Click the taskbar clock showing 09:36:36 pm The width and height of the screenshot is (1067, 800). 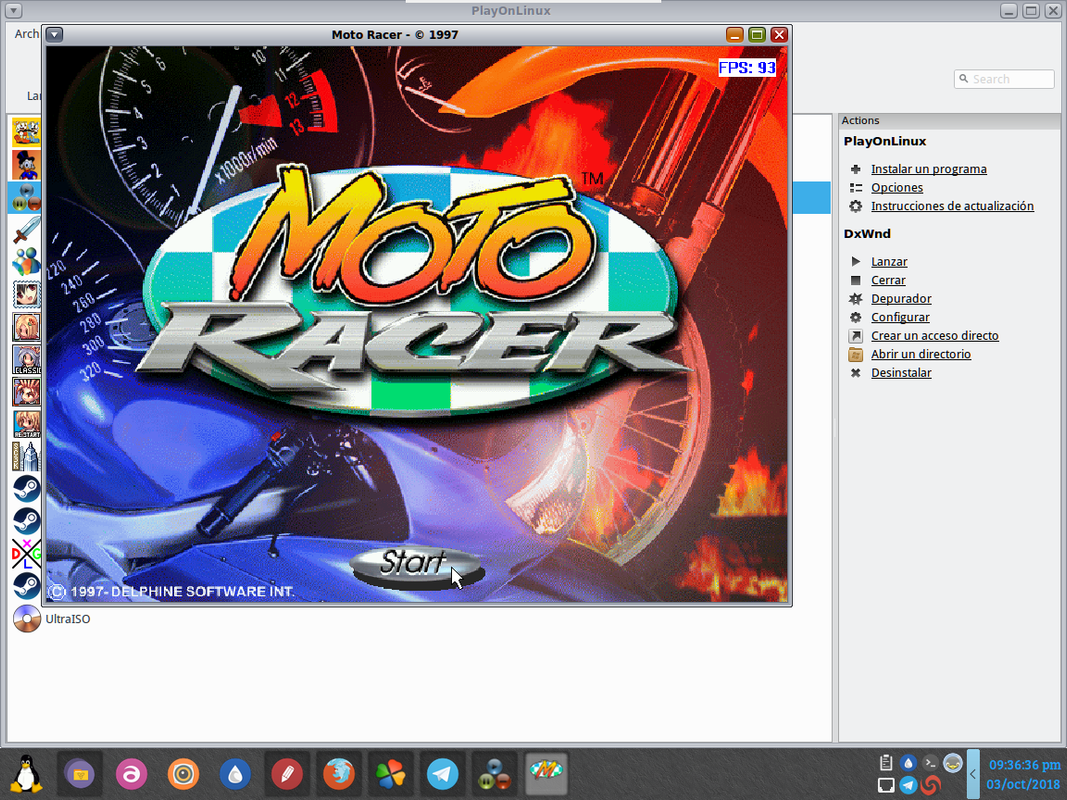[1024, 765]
